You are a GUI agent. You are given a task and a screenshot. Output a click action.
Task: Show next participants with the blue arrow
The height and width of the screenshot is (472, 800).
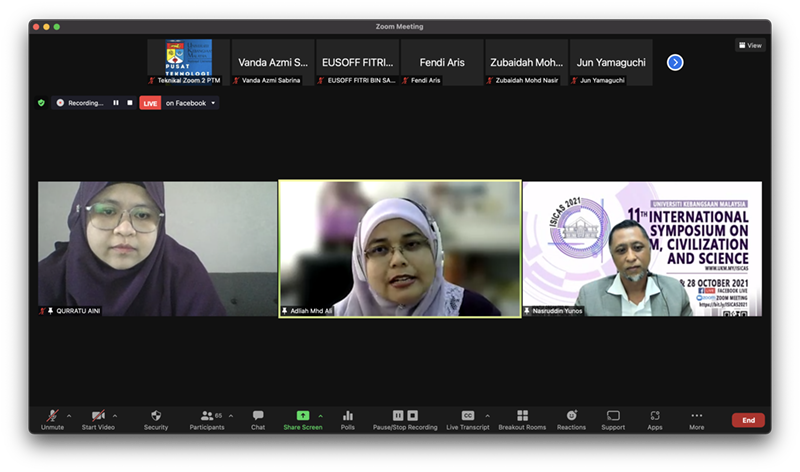pyautogui.click(x=675, y=62)
